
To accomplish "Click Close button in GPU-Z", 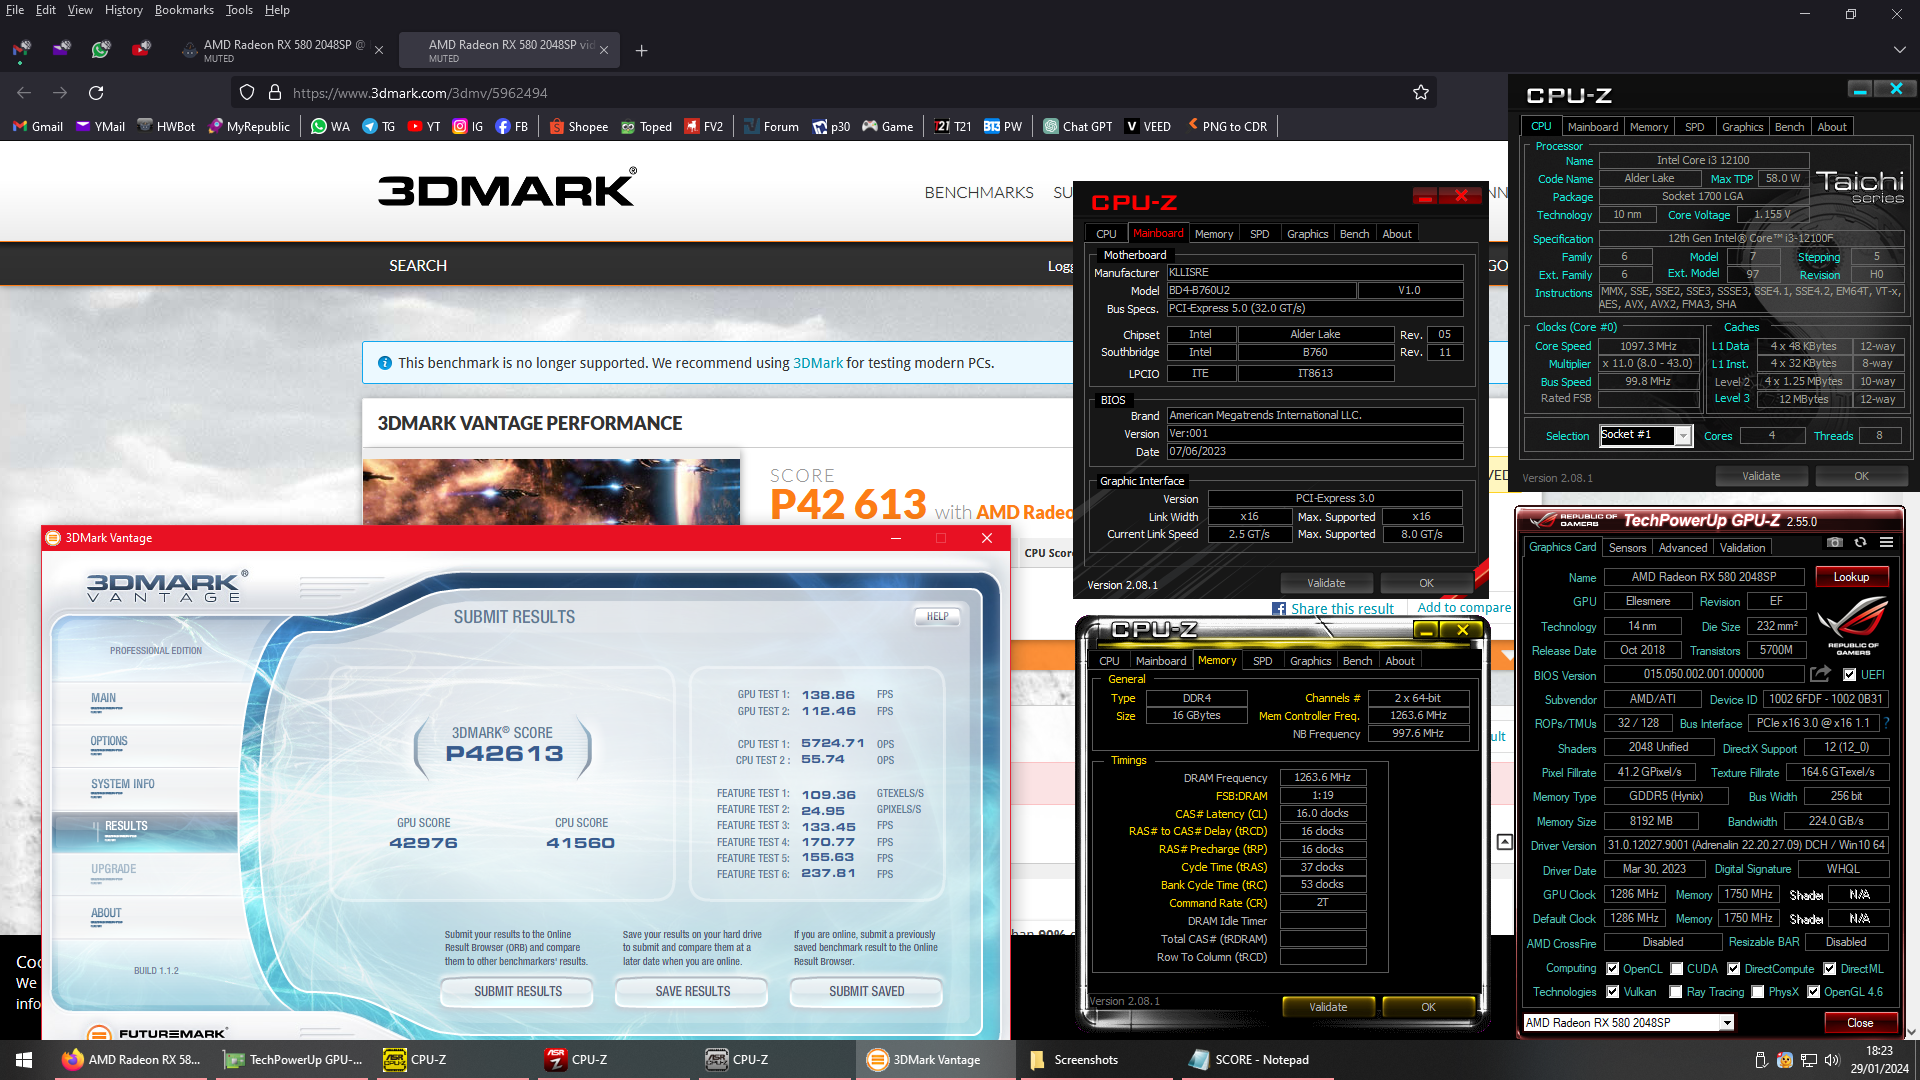I will tap(1860, 1023).
